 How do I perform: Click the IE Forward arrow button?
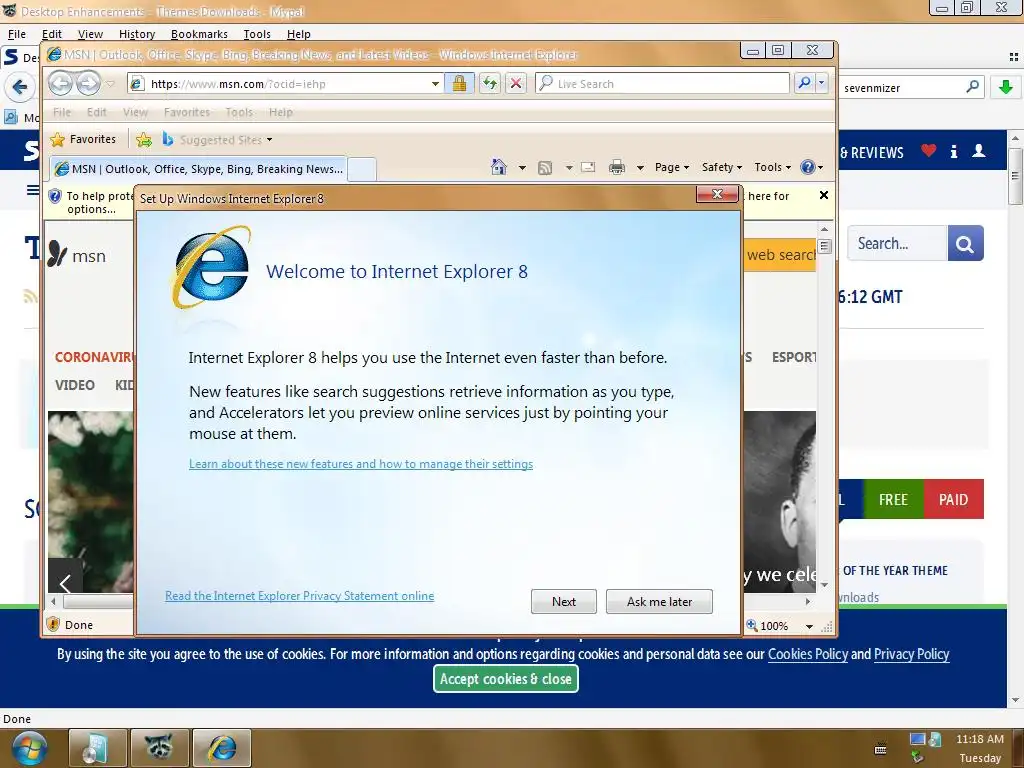[88, 84]
